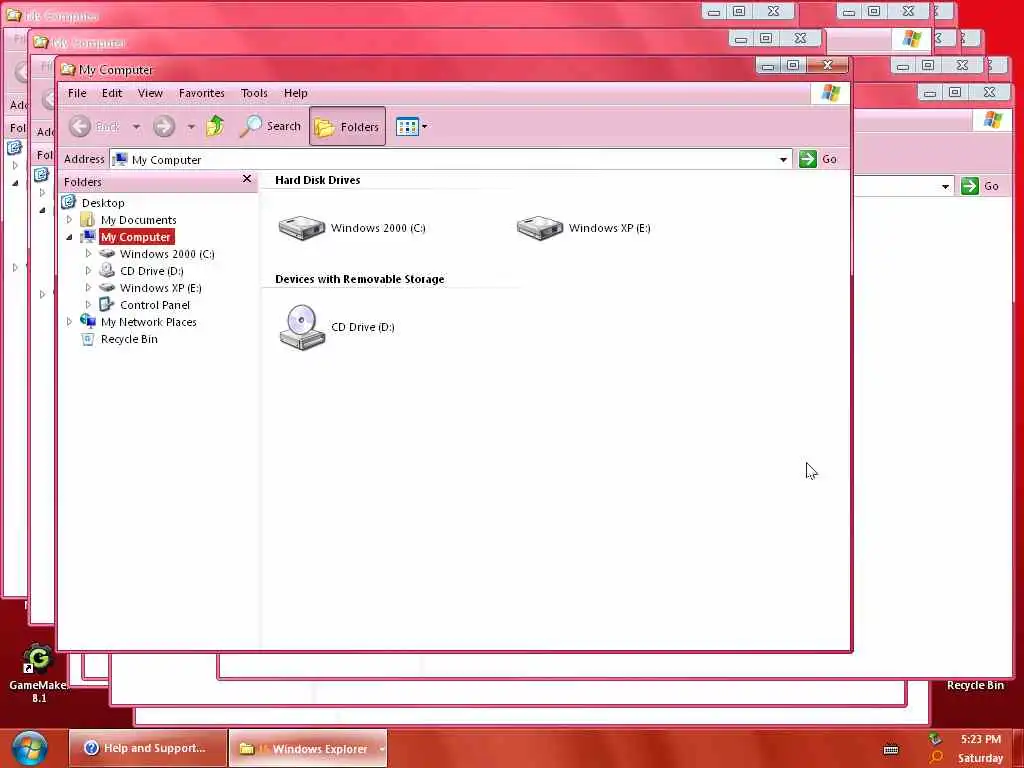
Task: Open Back history dropdown arrow
Action: (x=136, y=127)
